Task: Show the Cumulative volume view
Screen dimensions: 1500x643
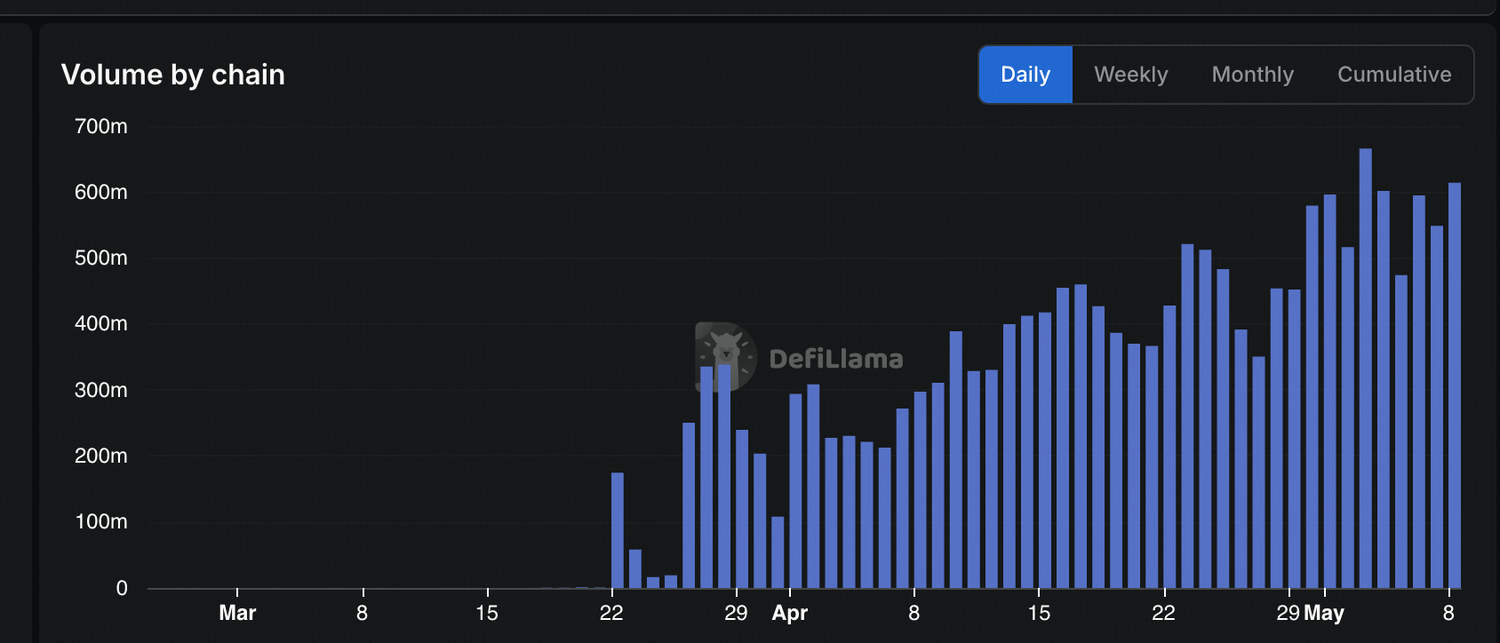Action: (x=1394, y=74)
